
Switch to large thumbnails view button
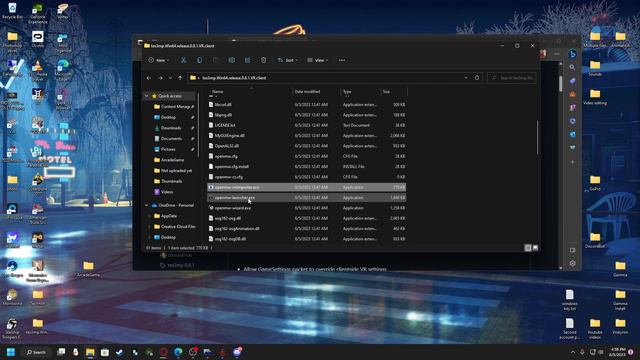[x=535, y=248]
